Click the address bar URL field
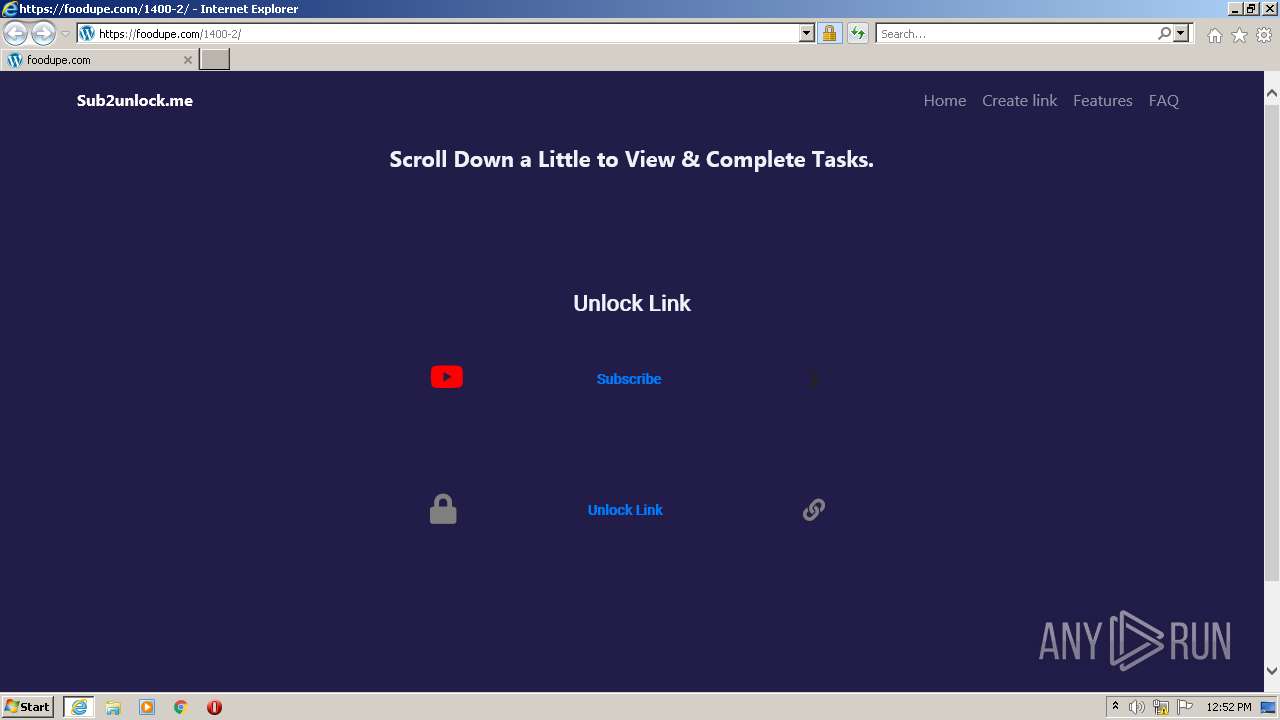Viewport: 1280px width, 720px height. pos(447,33)
